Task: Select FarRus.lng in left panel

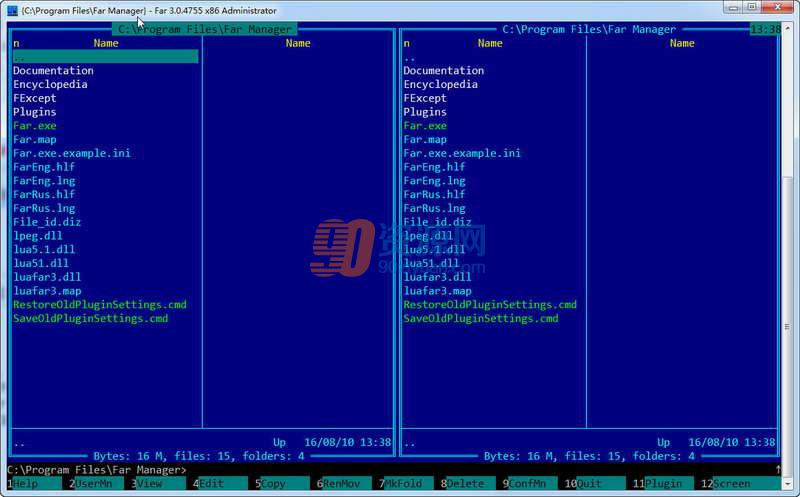Action: pyautogui.click(x=44, y=208)
